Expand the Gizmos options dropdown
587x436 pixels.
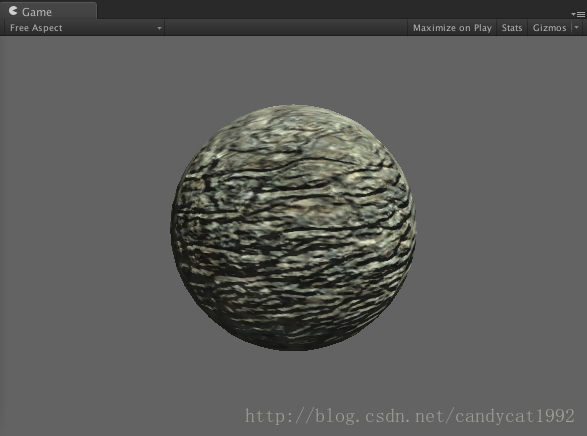click(x=577, y=27)
